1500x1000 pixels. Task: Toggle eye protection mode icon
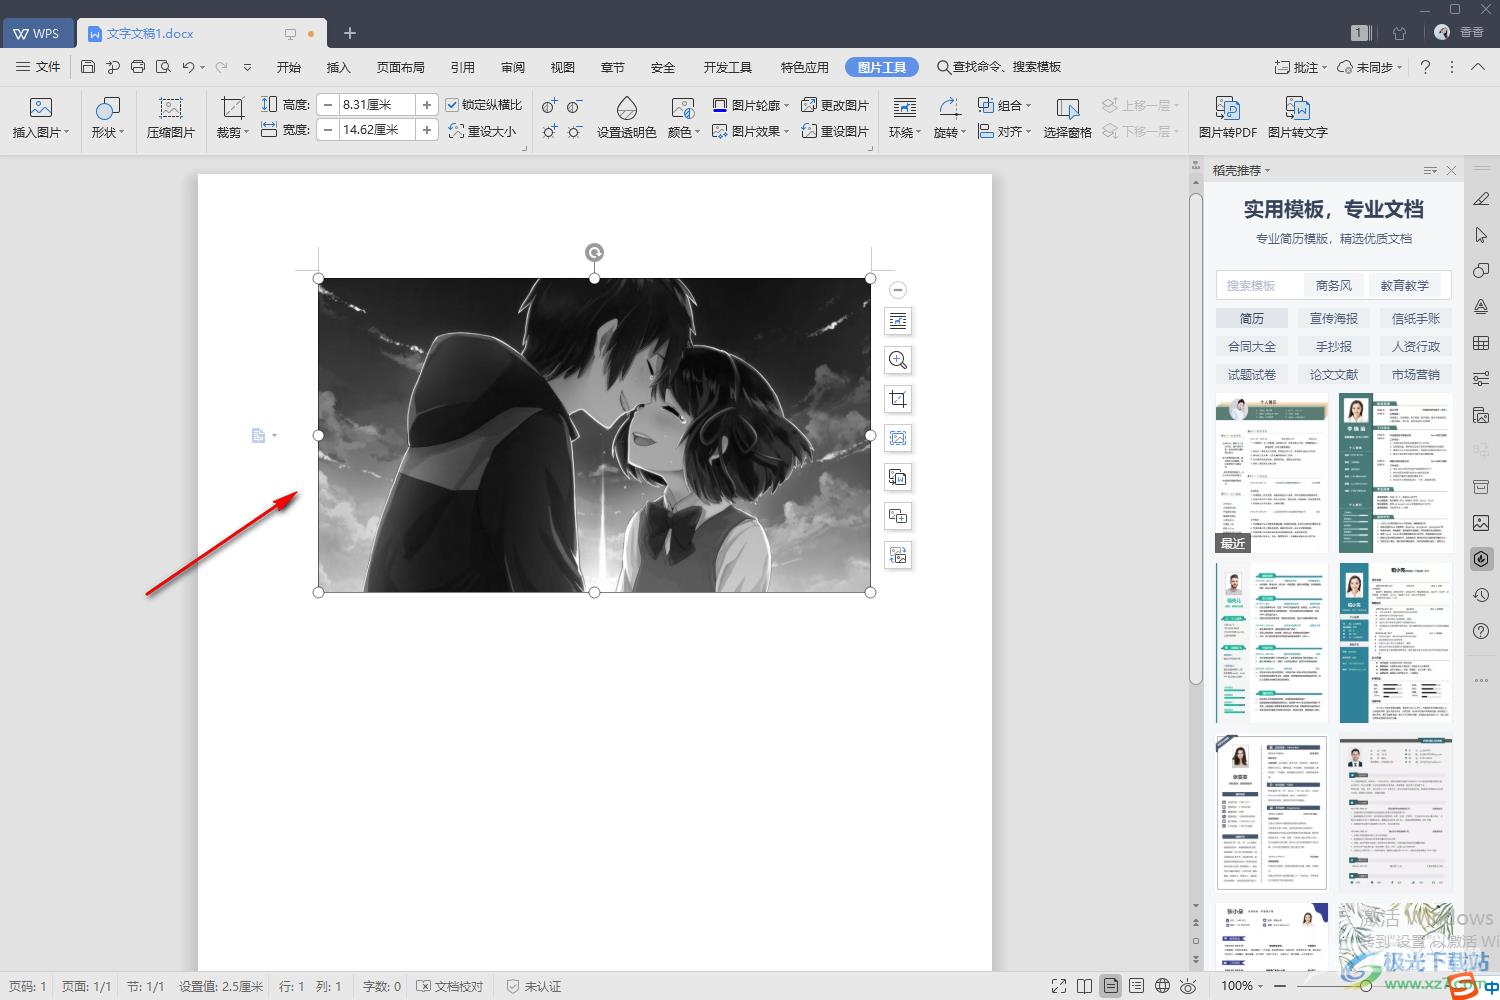tap(1188, 986)
